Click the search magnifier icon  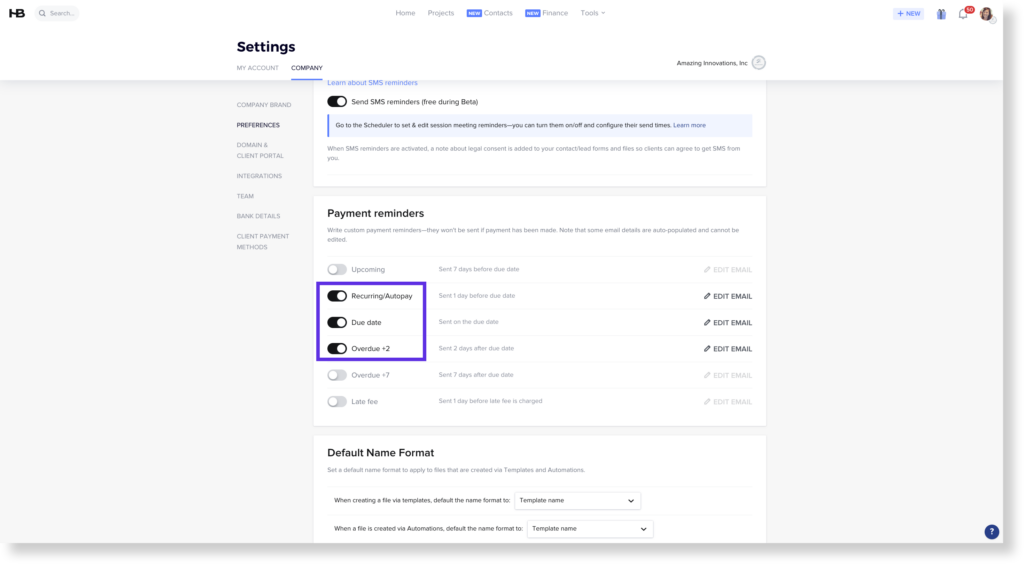42,13
